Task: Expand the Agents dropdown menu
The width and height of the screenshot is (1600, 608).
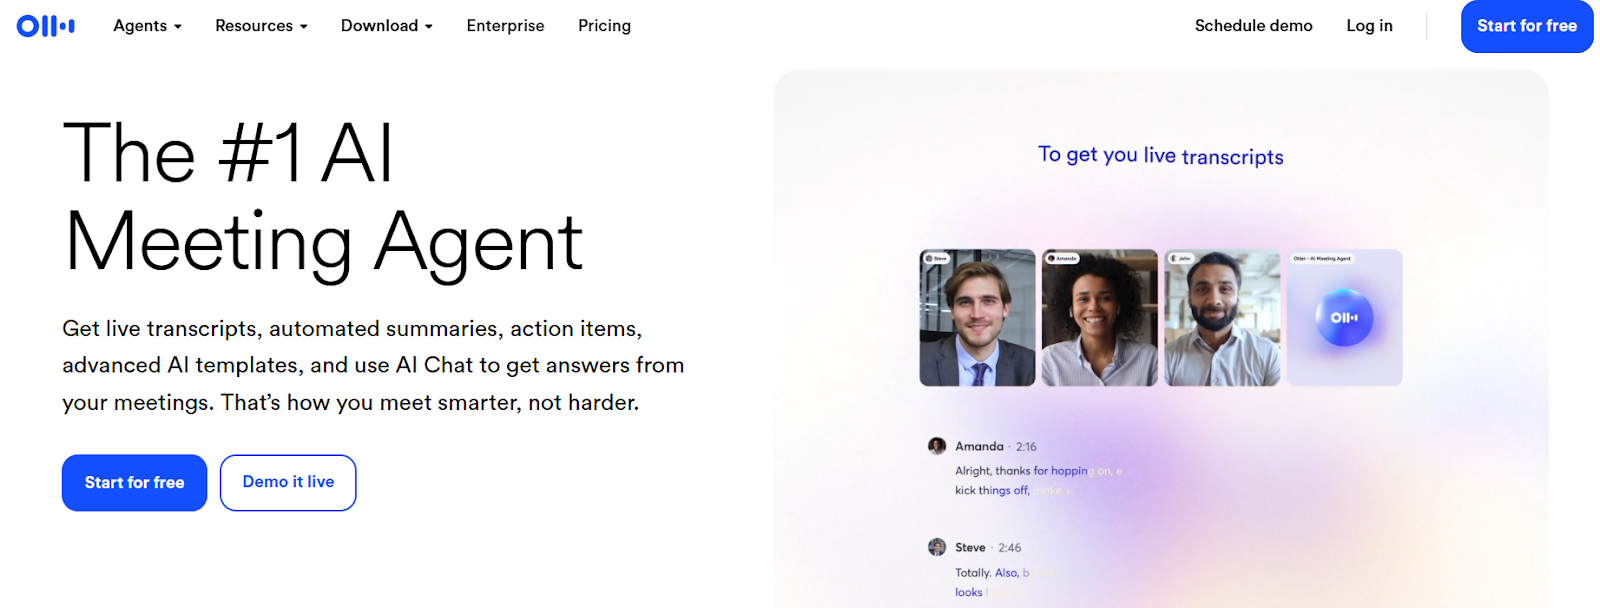Action: click(x=147, y=26)
